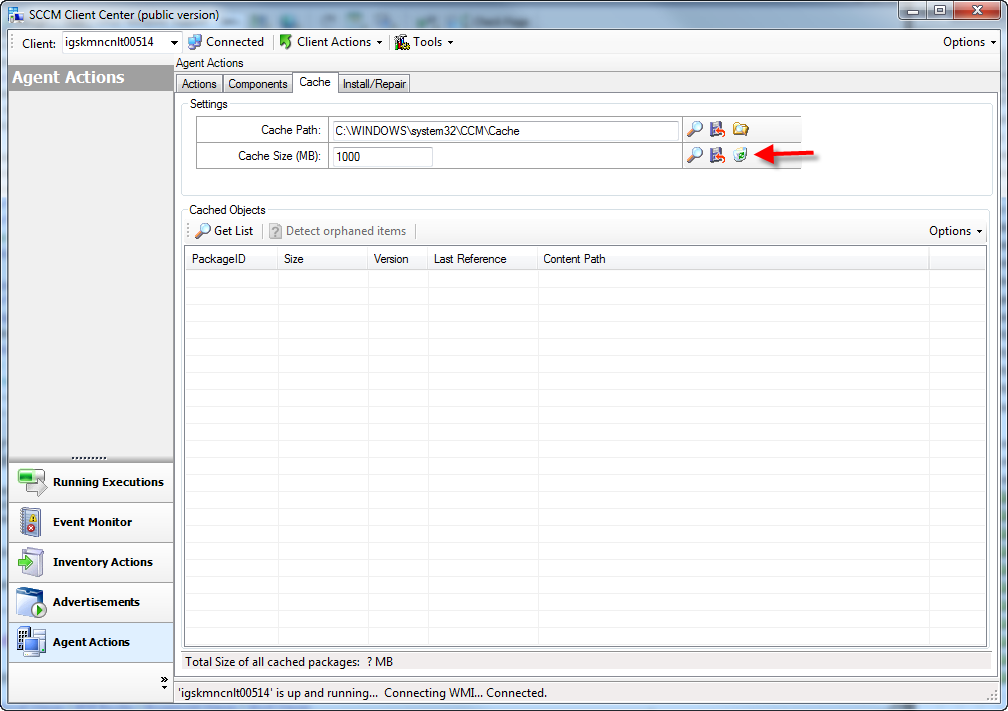Select the Cache tab
Screen dimensions: 1008x711
click(314, 82)
